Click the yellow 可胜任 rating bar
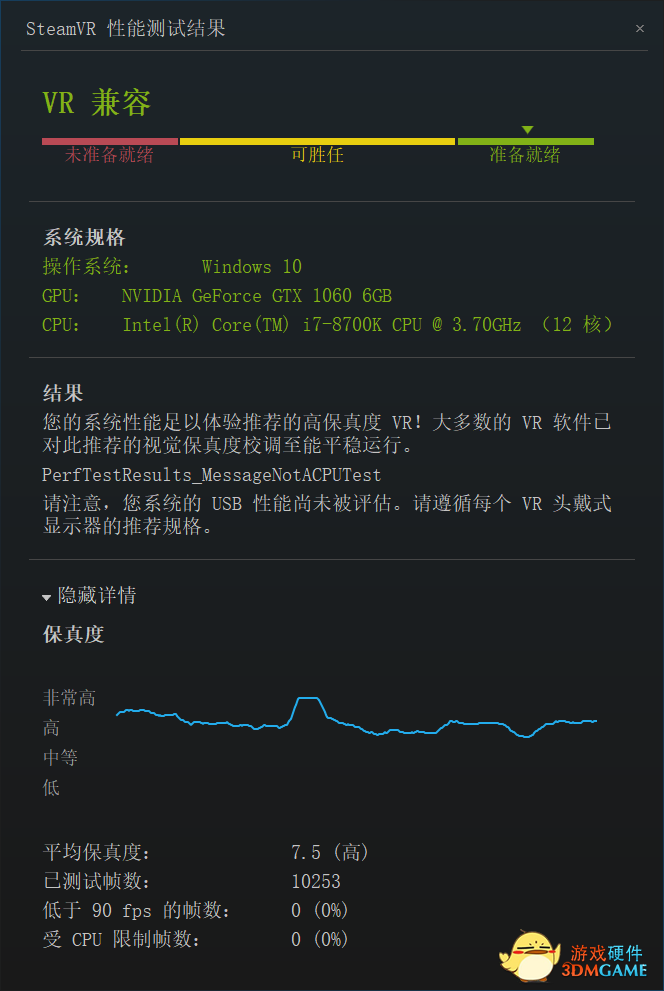This screenshot has height=991, width=664. click(x=317, y=142)
